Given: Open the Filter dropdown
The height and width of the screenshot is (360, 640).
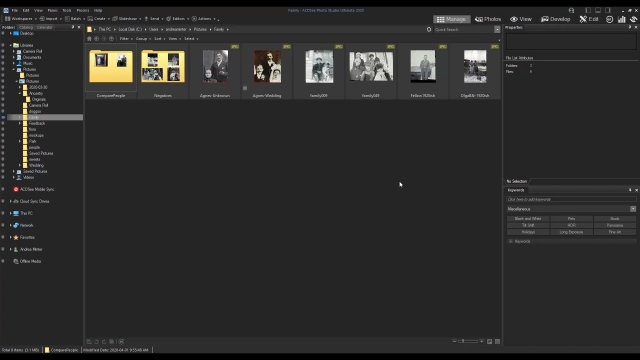Looking at the screenshot, I should coord(126,39).
